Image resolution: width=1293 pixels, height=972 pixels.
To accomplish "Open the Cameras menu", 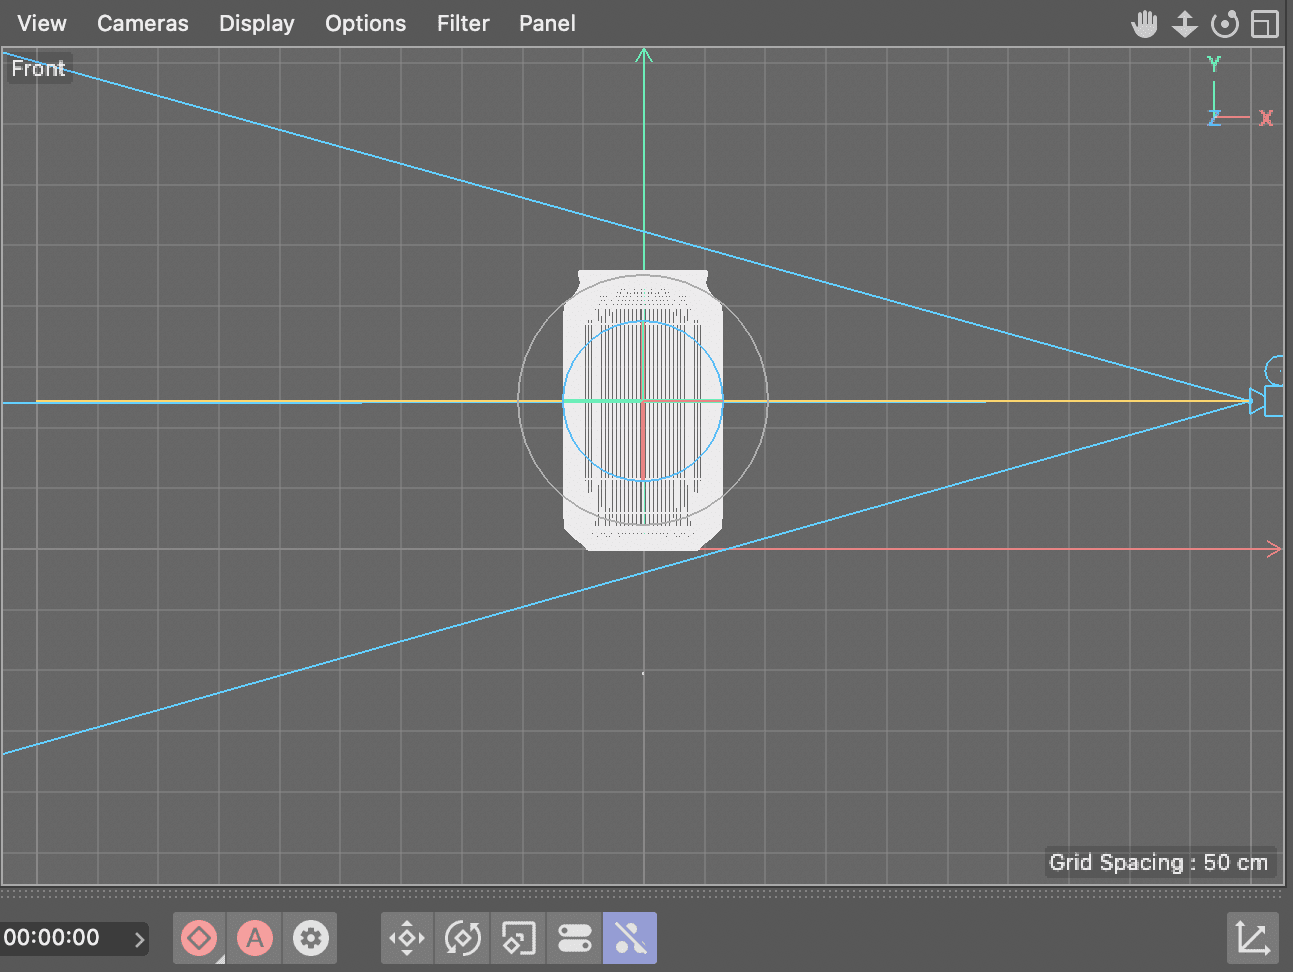I will click(142, 23).
